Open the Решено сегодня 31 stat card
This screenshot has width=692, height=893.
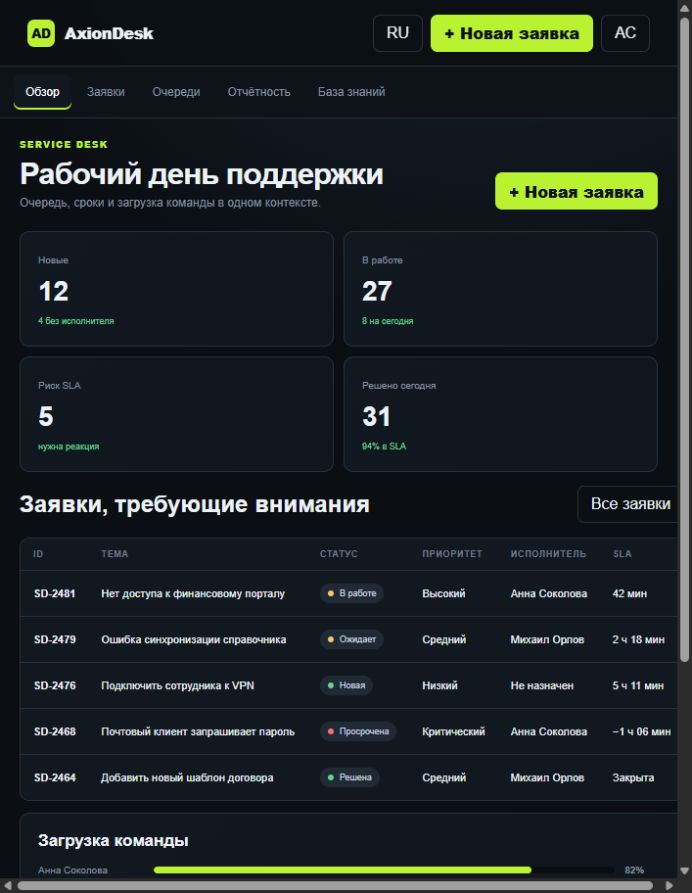click(x=501, y=414)
